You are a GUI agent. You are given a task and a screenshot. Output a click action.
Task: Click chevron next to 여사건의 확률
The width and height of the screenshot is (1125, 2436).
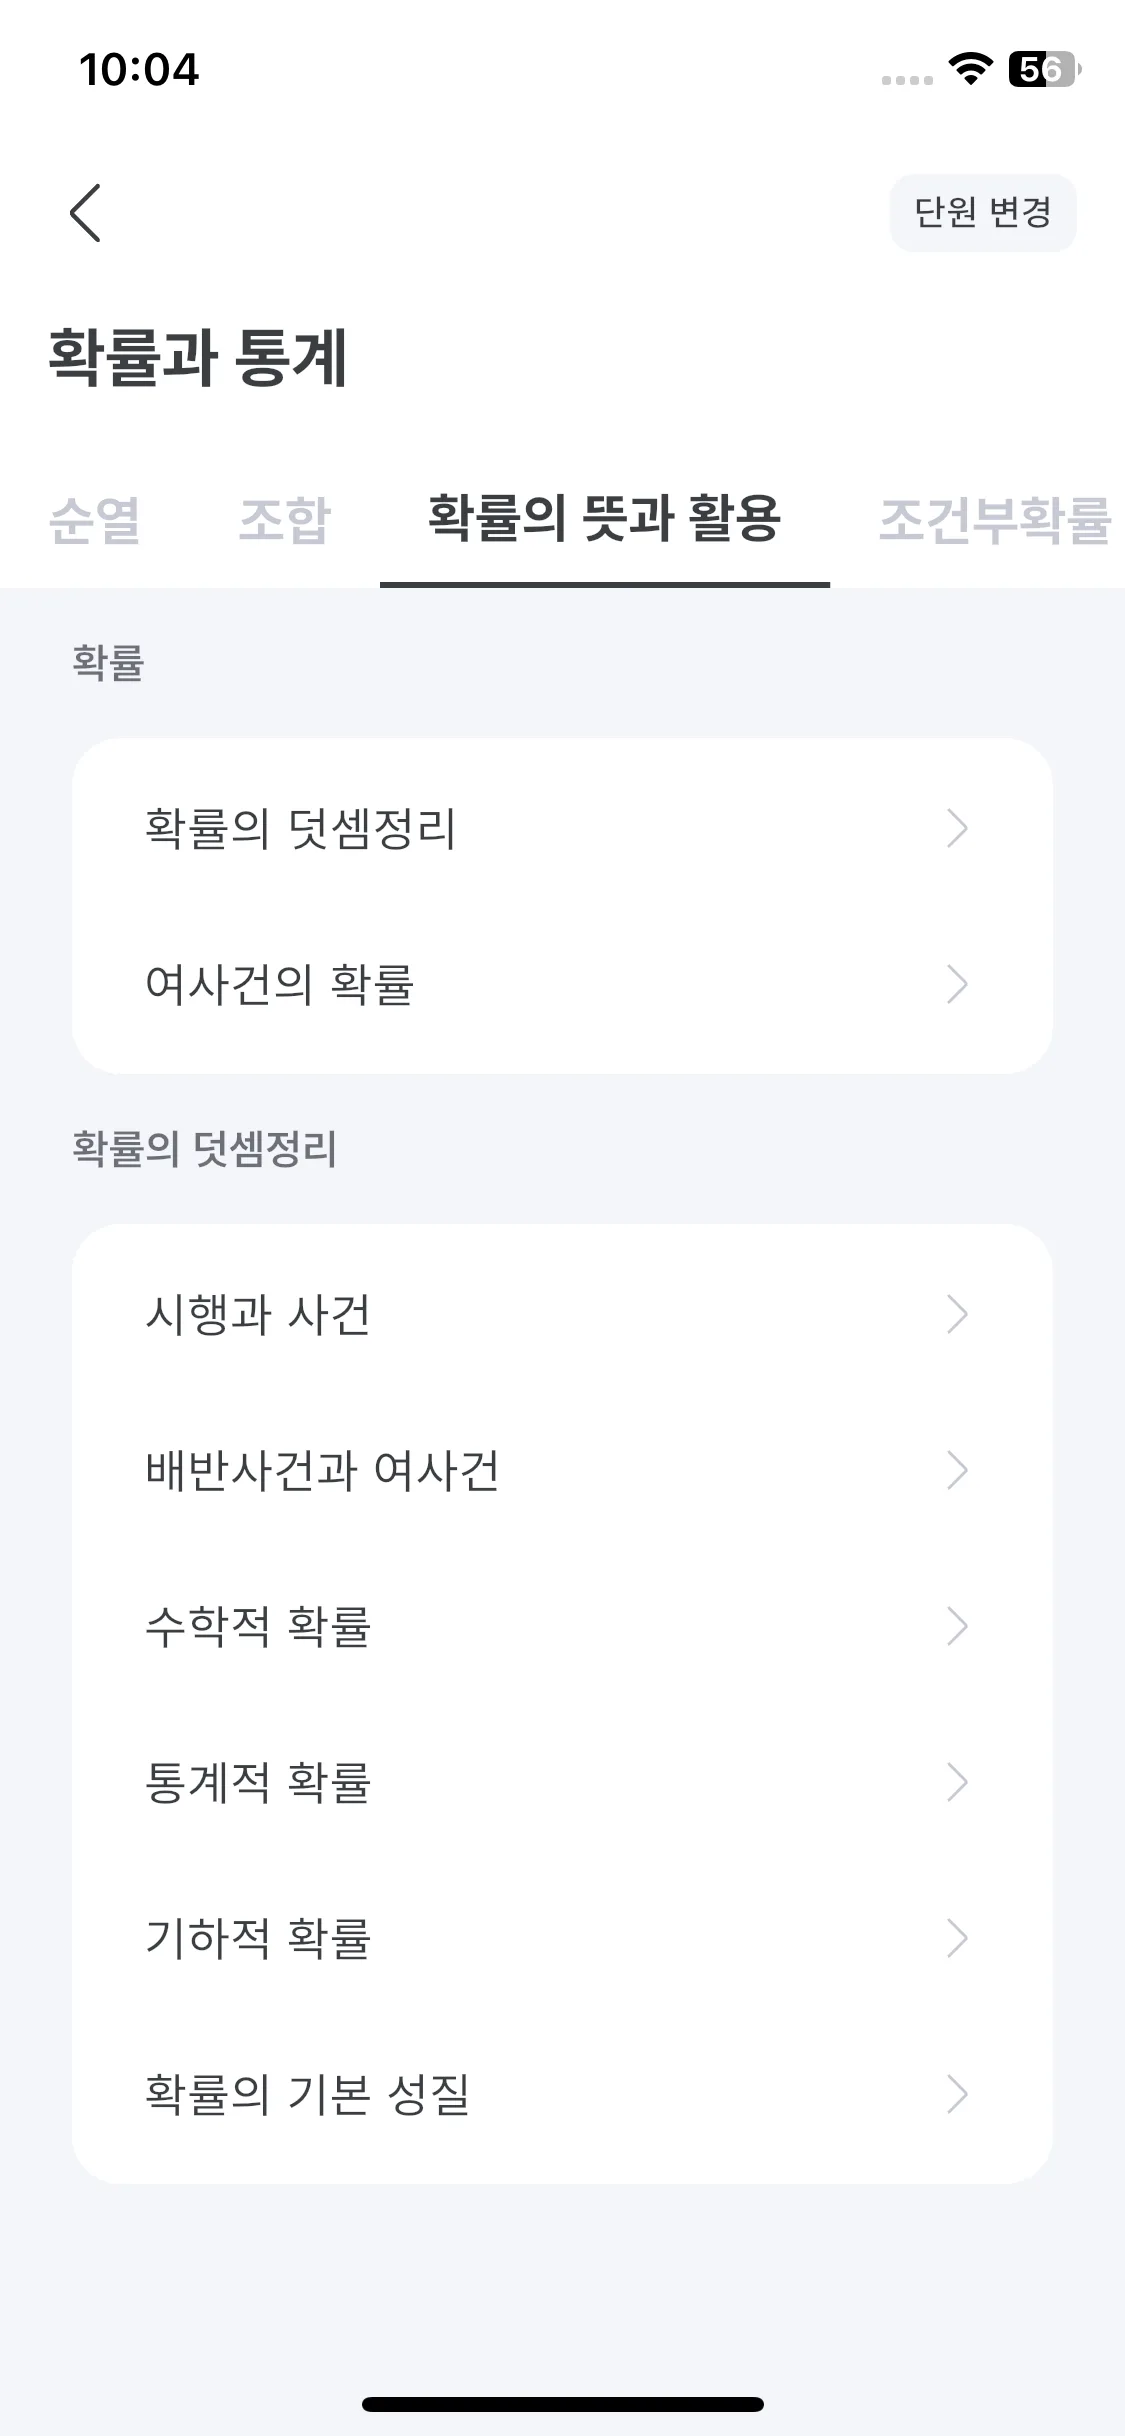pos(957,984)
